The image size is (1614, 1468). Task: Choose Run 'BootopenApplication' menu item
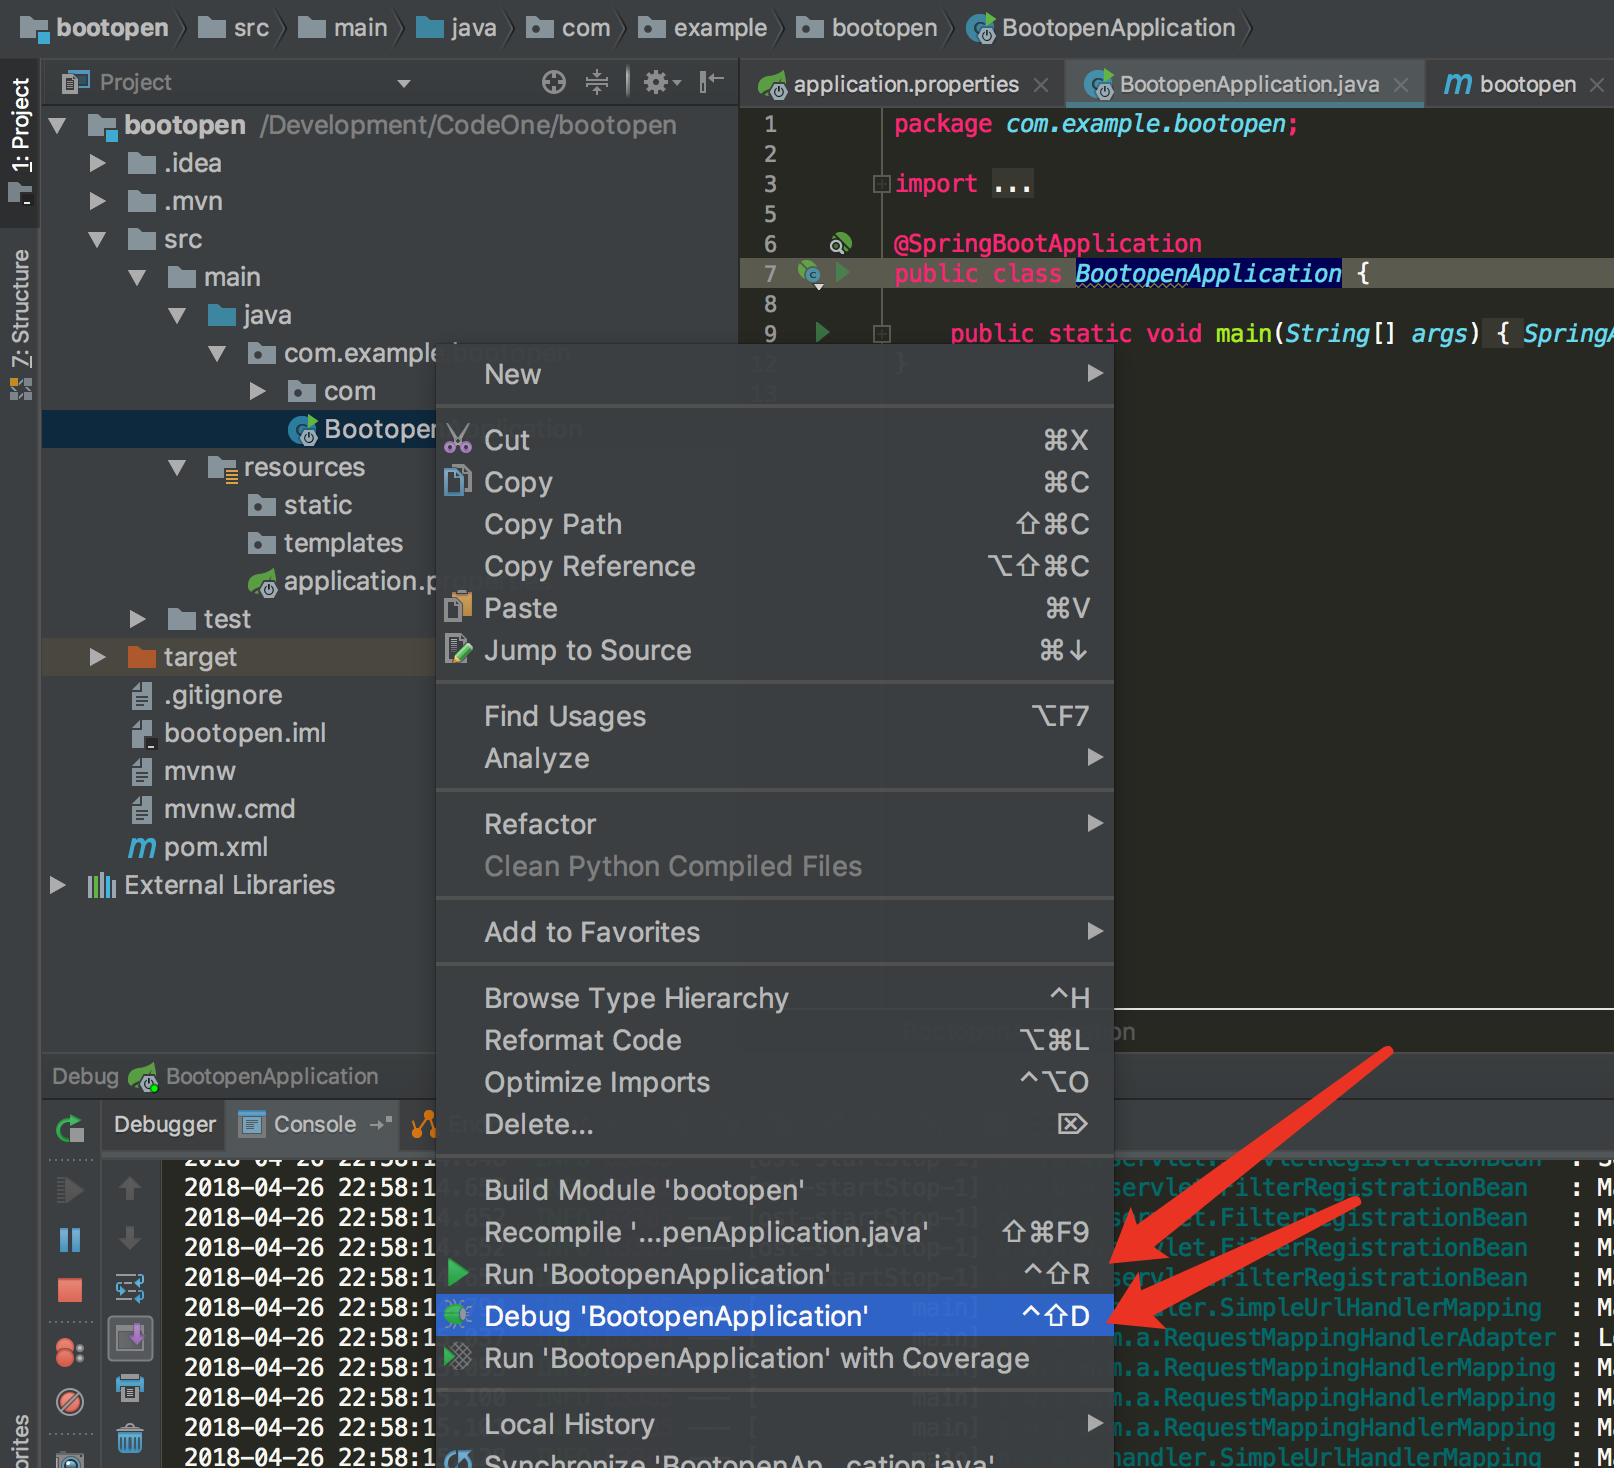775,1274
